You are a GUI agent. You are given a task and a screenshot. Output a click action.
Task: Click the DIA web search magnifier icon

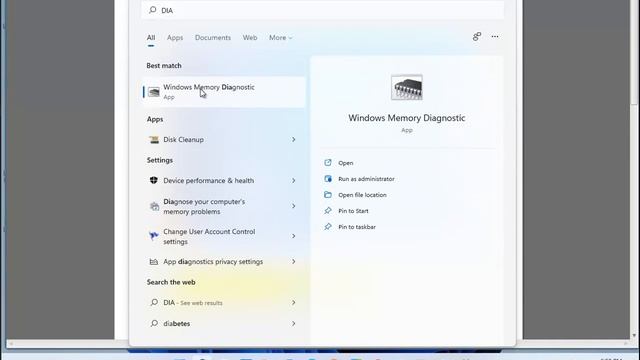pos(154,302)
